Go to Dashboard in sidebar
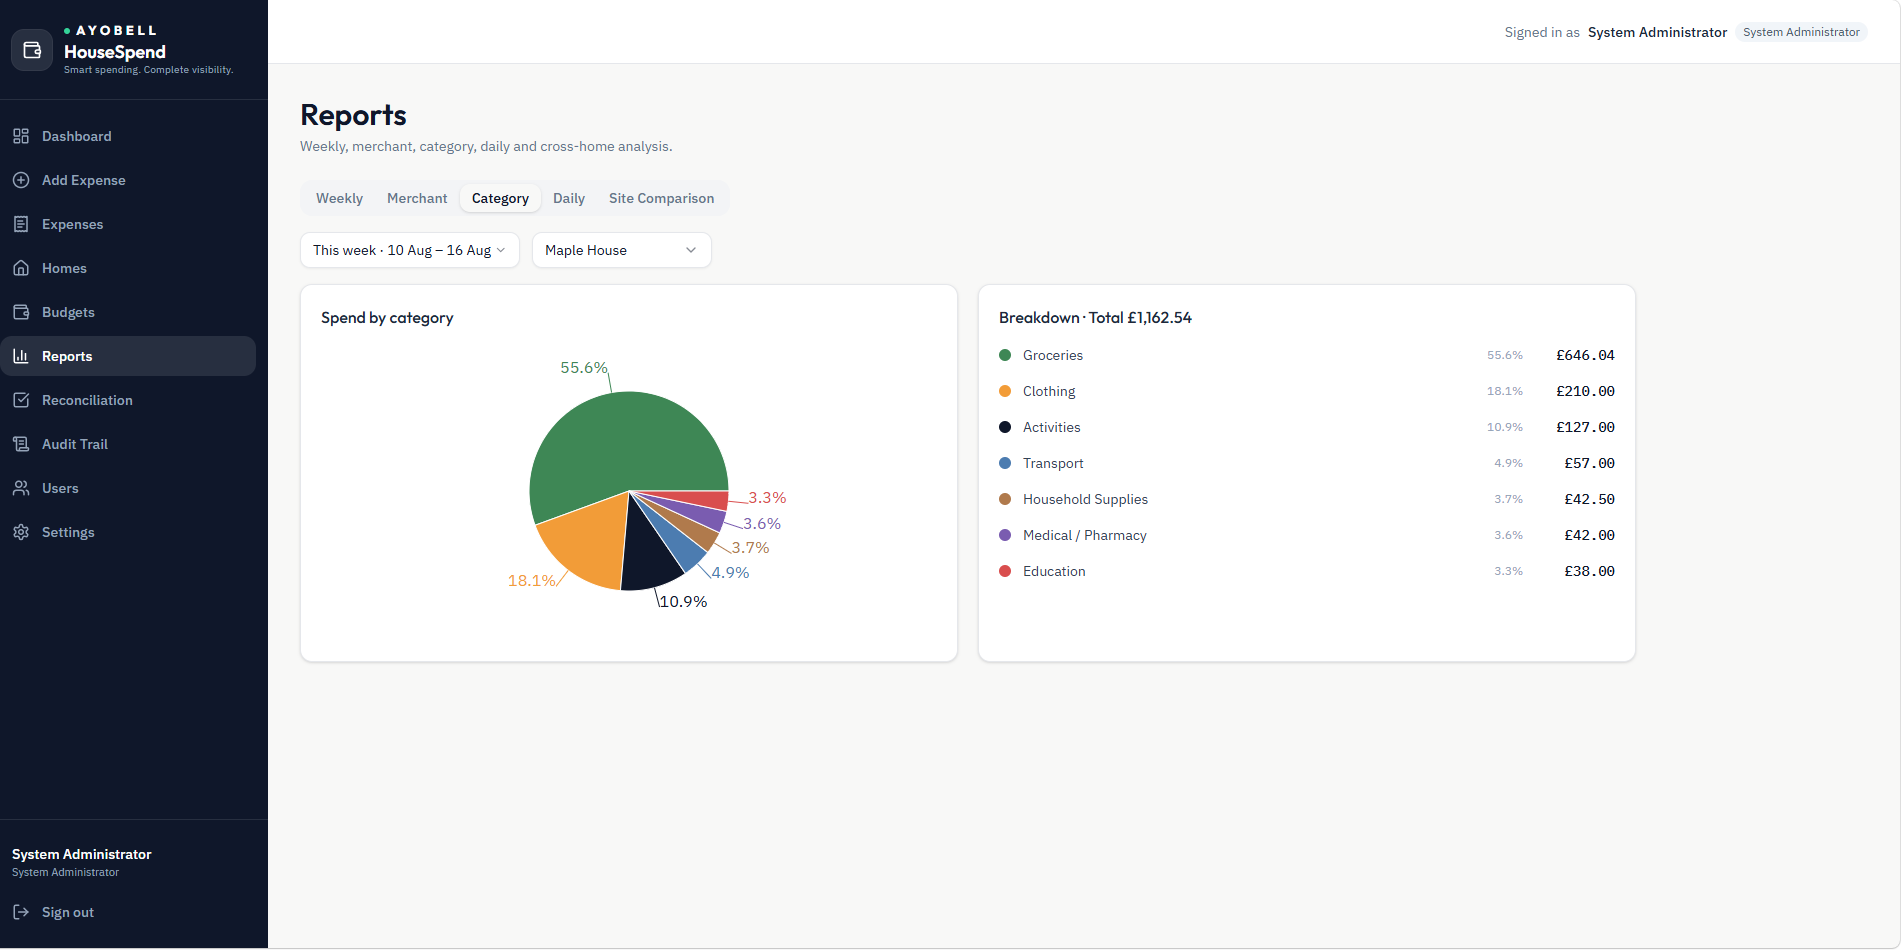This screenshot has width=1902, height=951. [128, 136]
